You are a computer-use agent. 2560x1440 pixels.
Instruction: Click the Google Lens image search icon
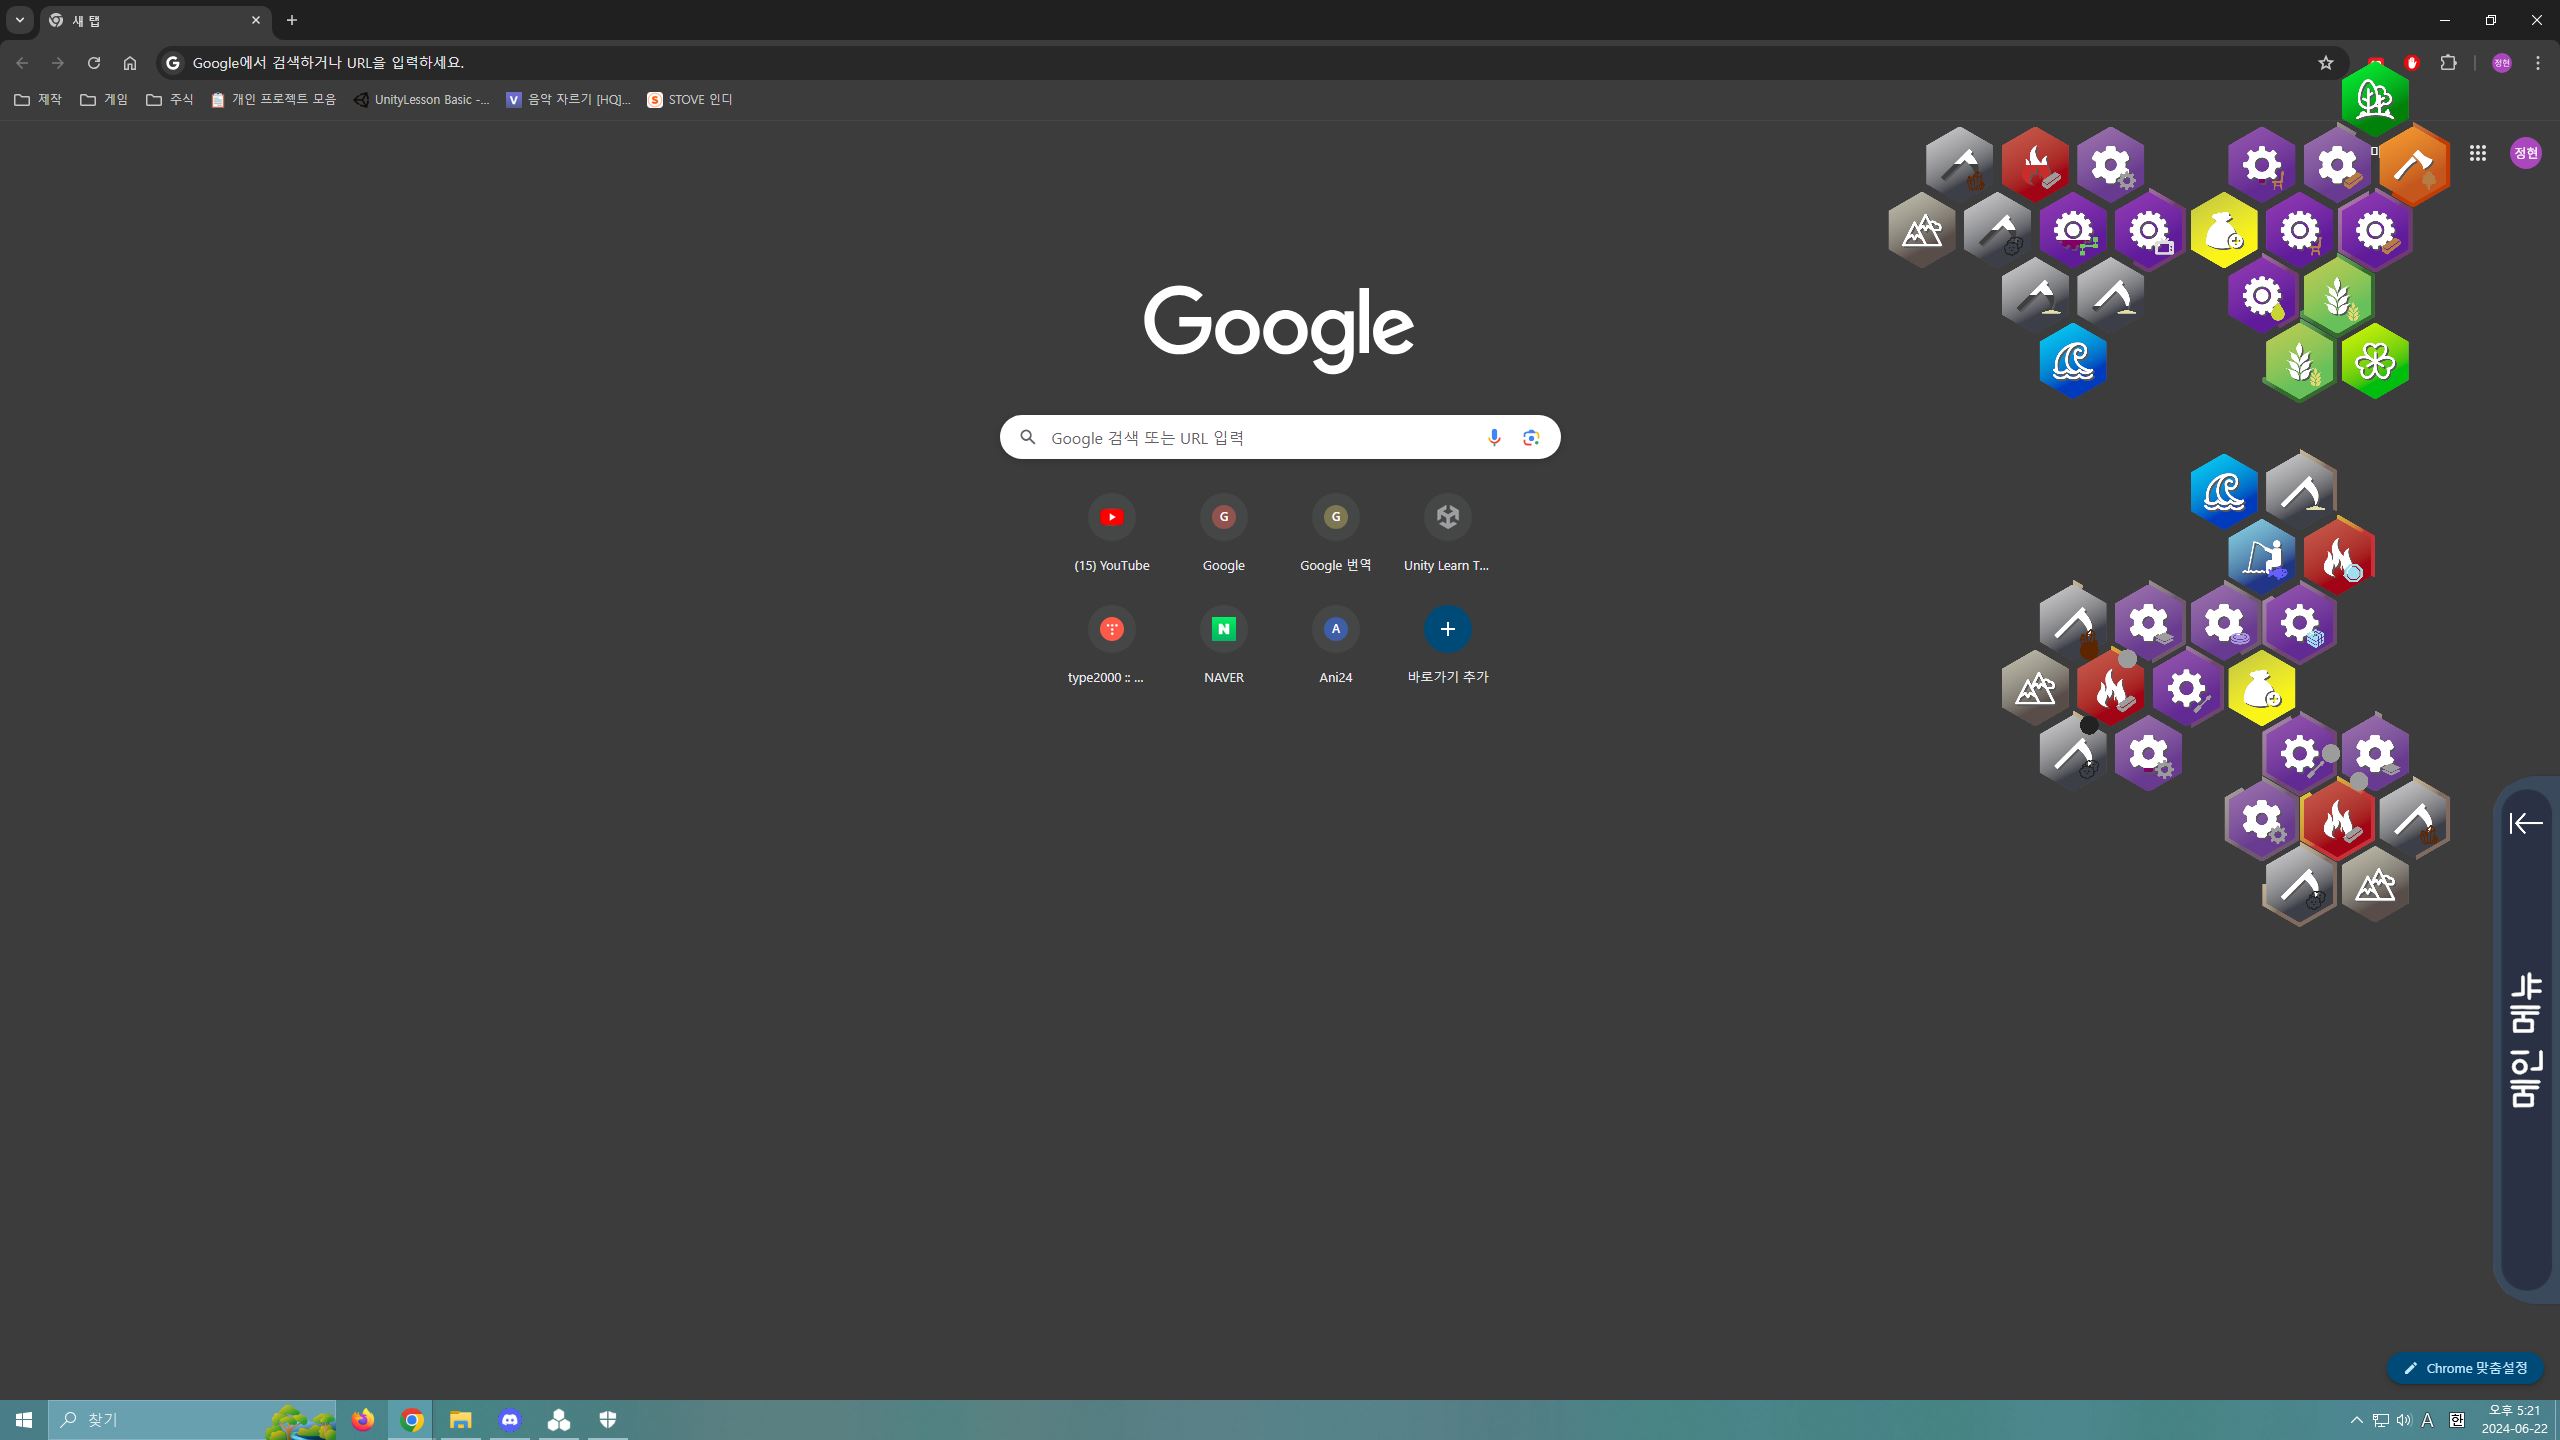click(x=1530, y=437)
